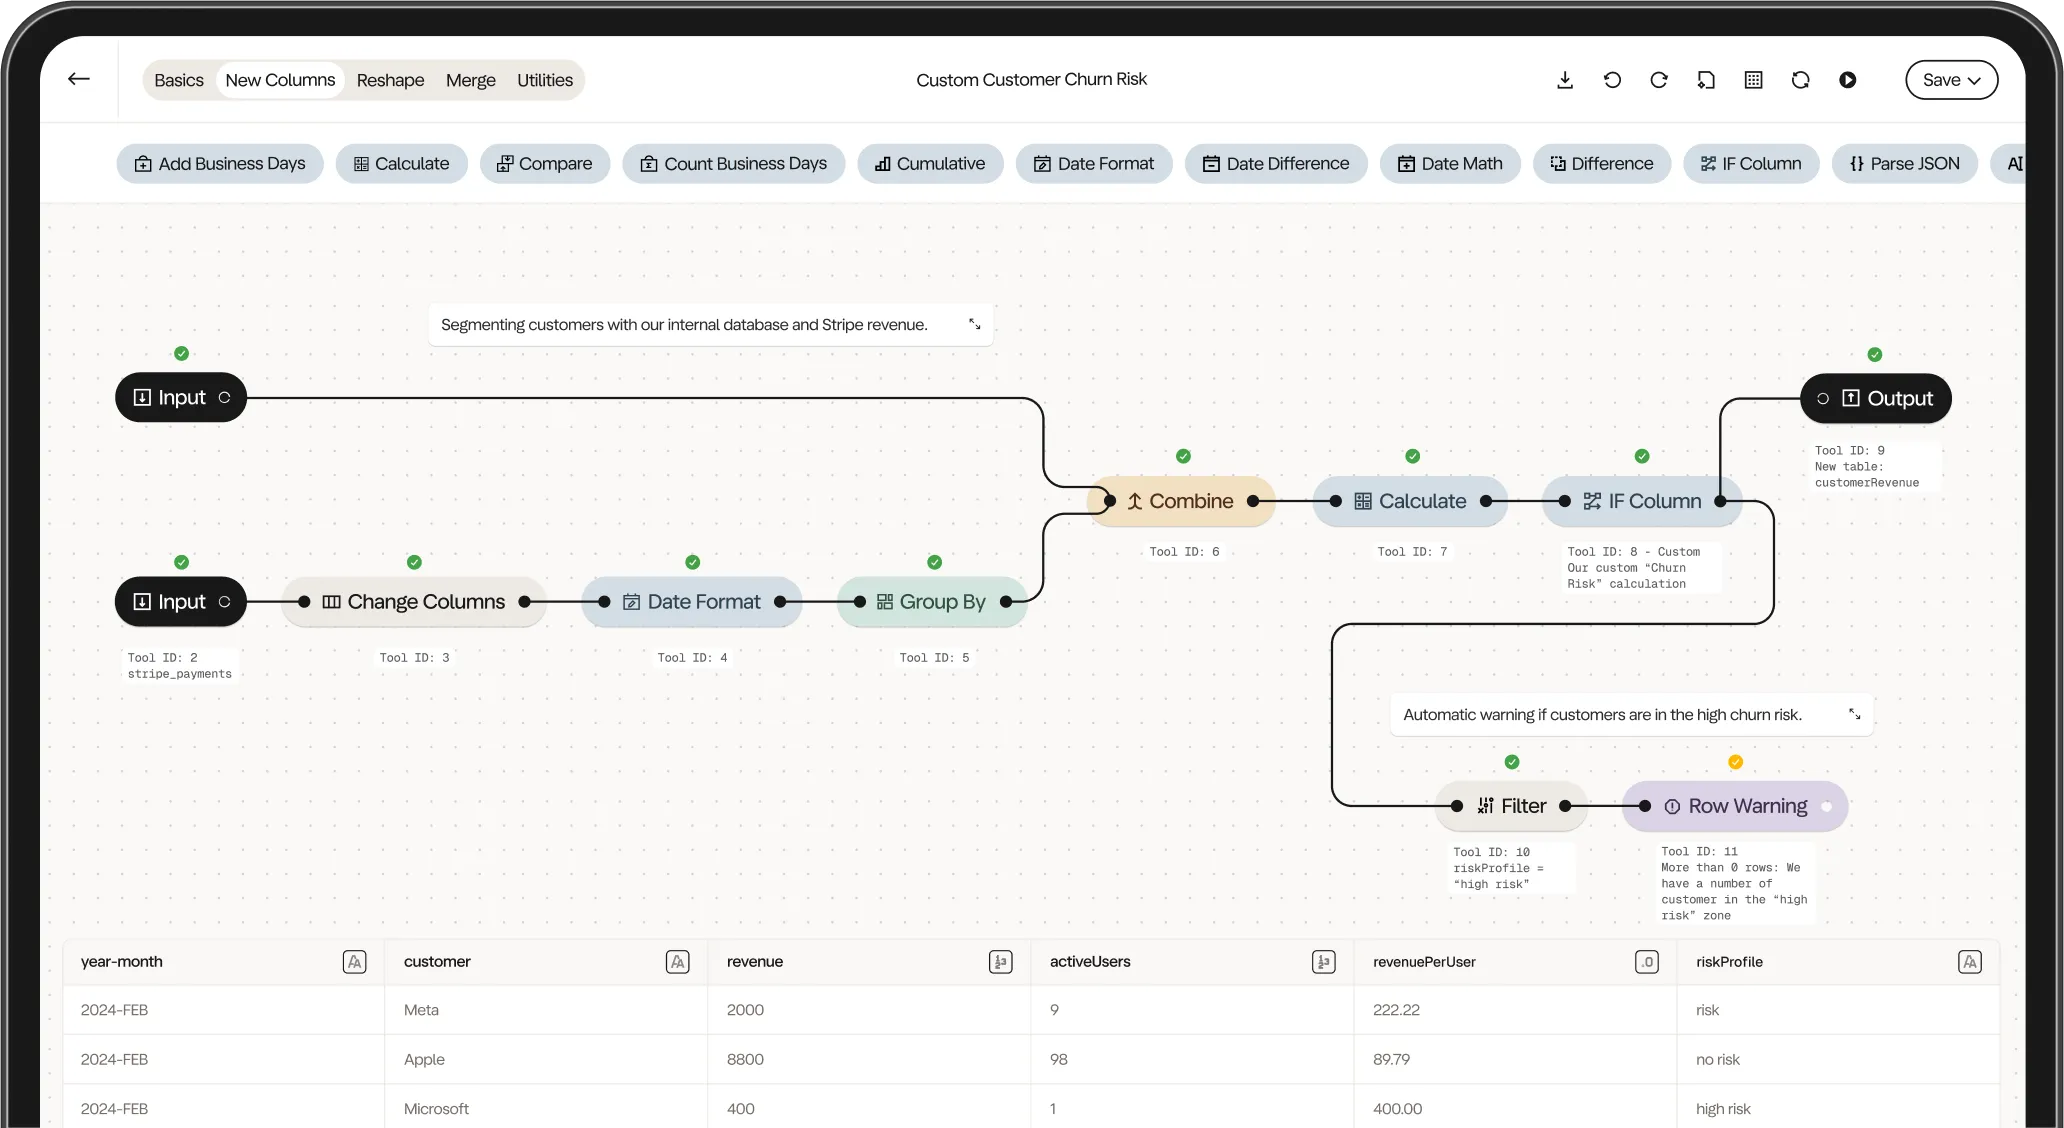Select the Combine node on canvas
The image size is (2064, 1128).
coord(1181,501)
